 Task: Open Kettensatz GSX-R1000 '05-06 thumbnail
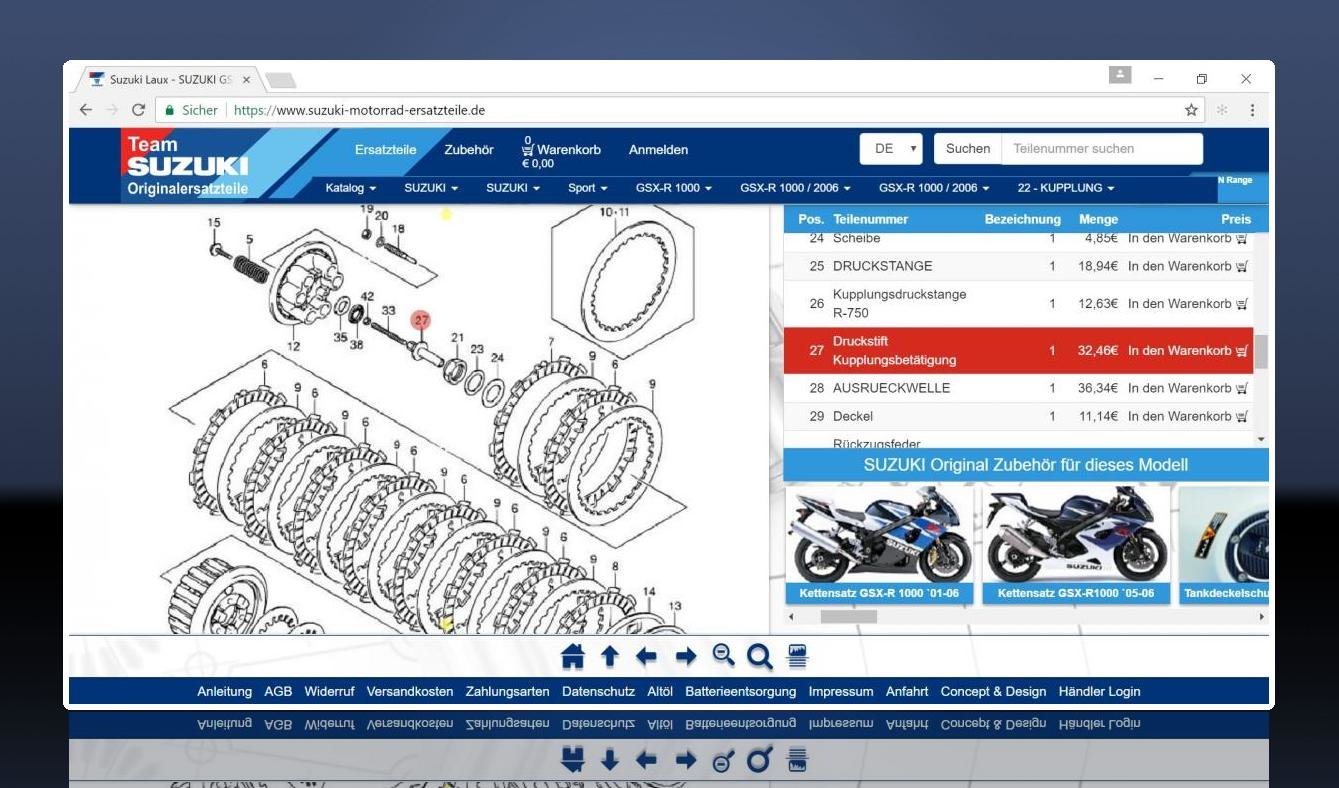(x=1076, y=546)
